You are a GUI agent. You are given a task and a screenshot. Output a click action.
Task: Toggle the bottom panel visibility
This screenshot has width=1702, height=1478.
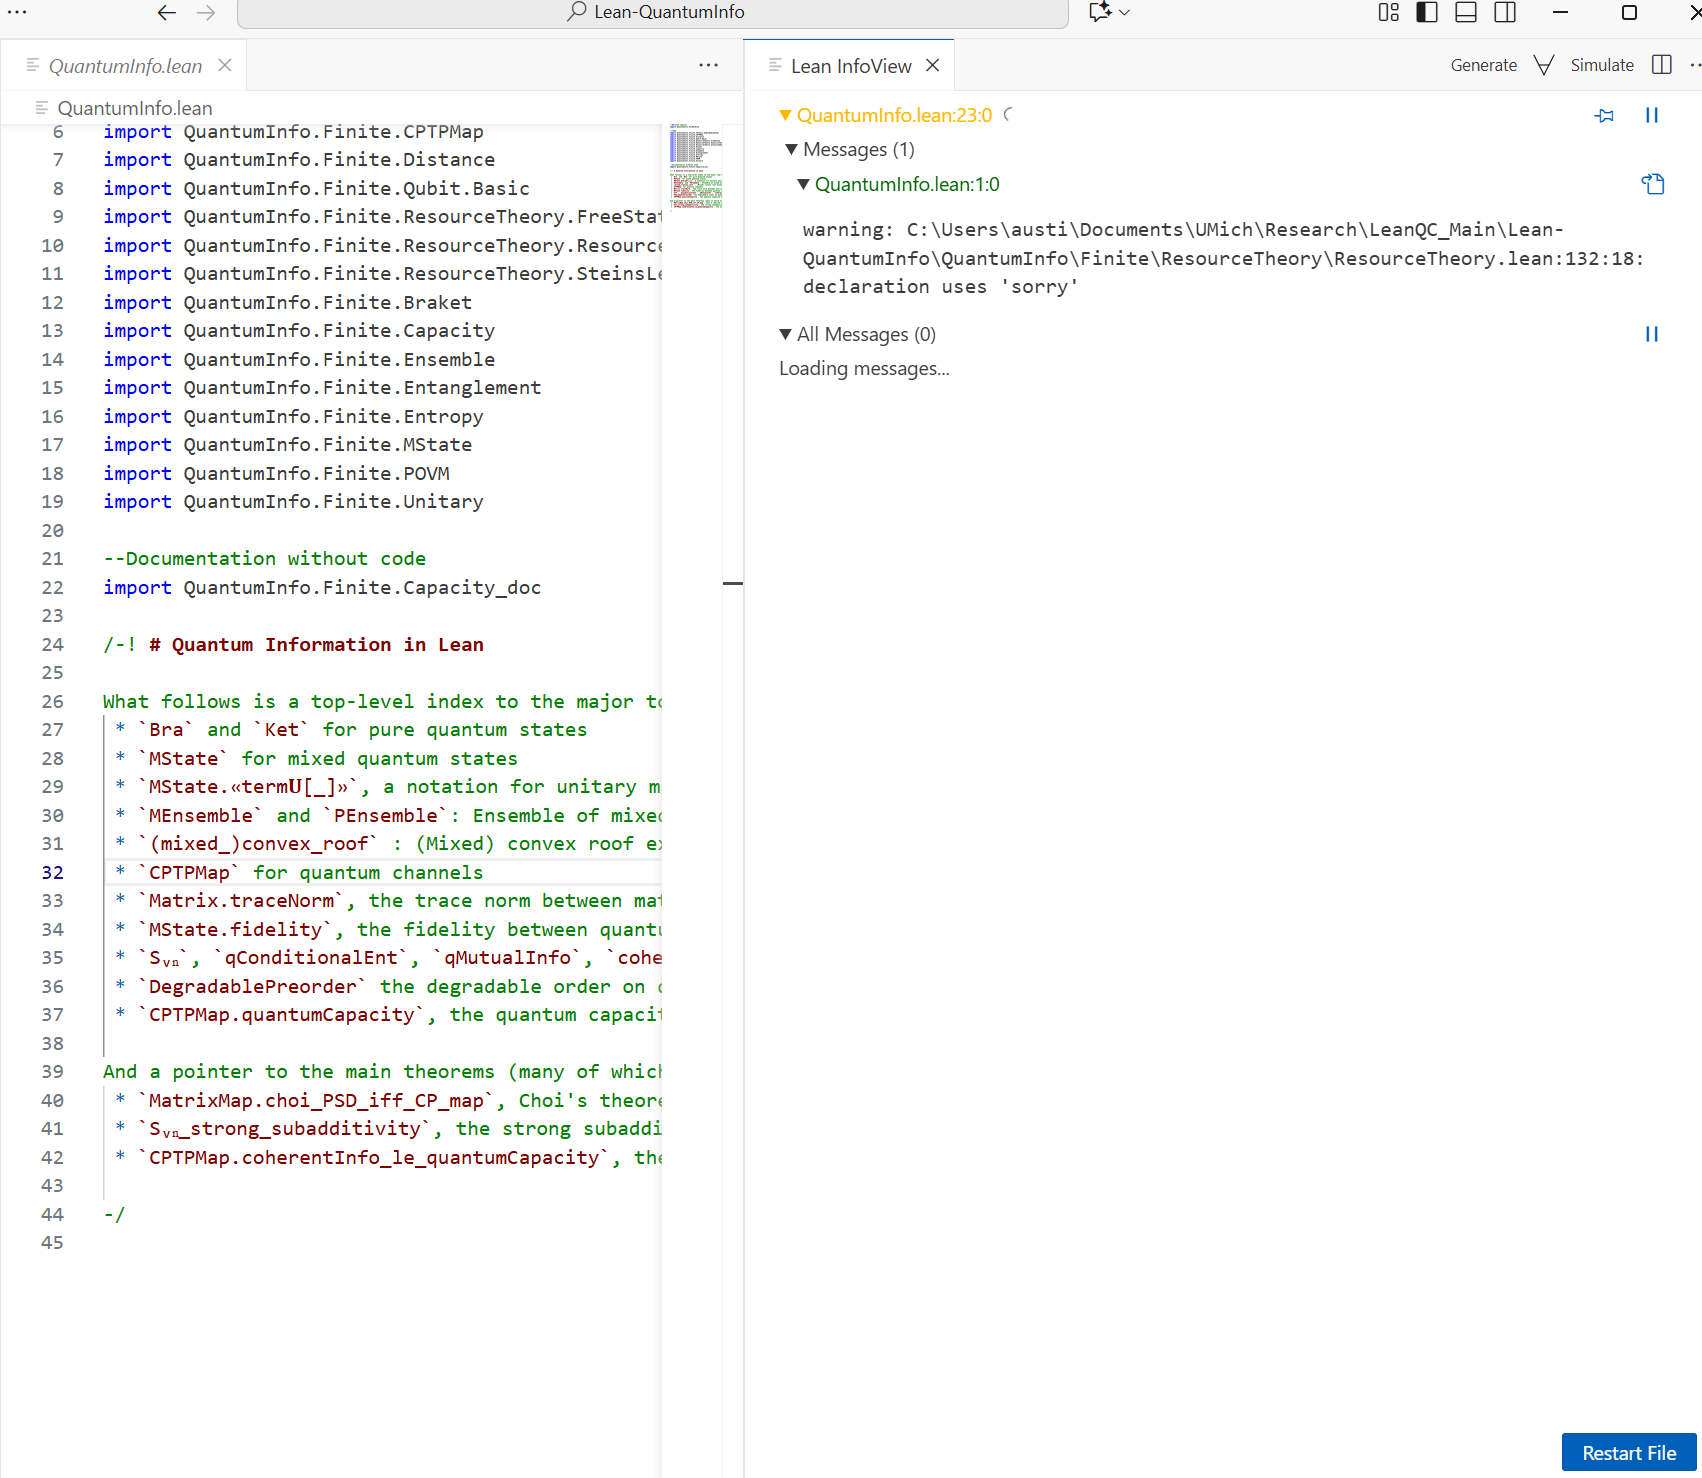[x=1466, y=12]
